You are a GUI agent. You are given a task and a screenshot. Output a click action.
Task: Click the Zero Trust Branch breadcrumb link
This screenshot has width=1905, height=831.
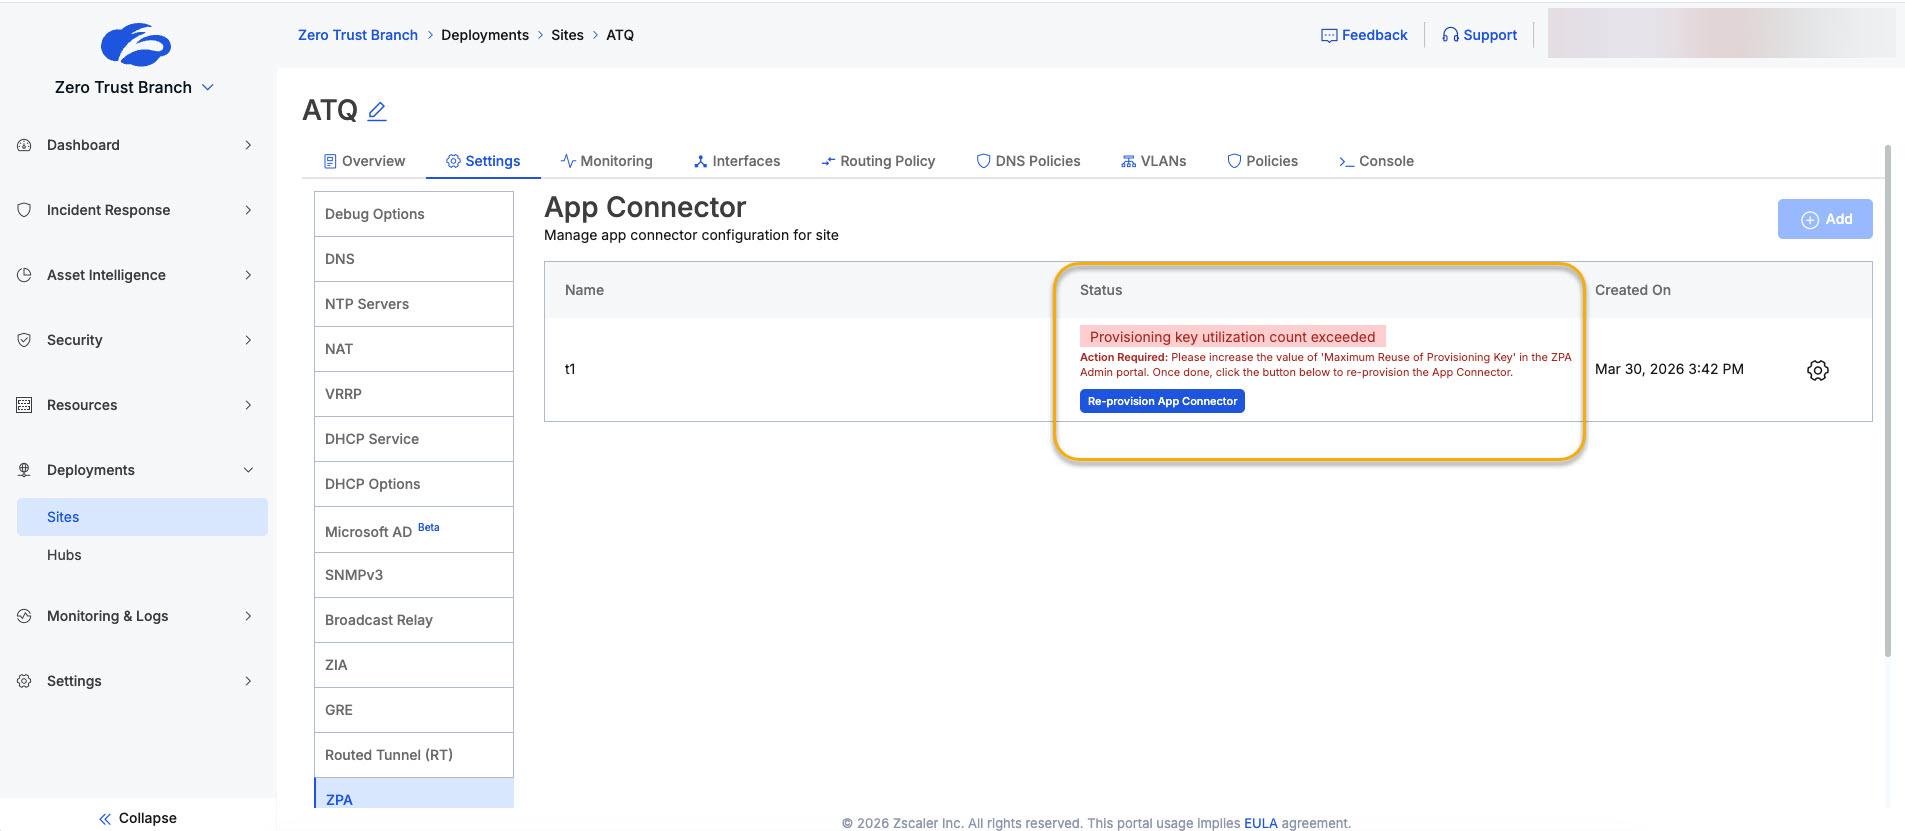[x=358, y=35]
